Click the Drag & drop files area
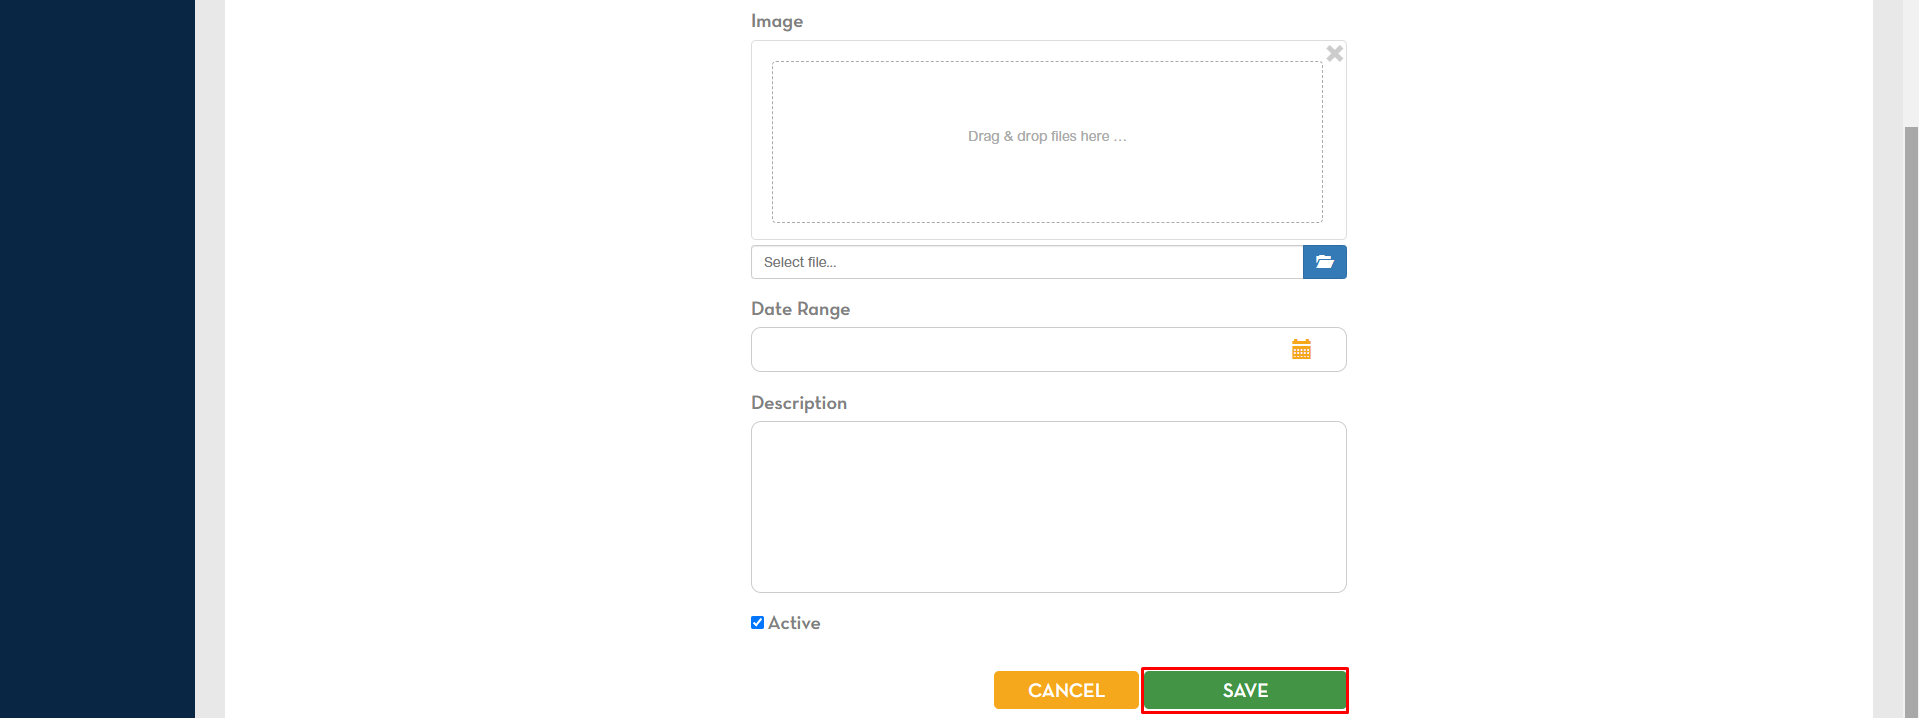This screenshot has width=1919, height=718. coord(1047,142)
